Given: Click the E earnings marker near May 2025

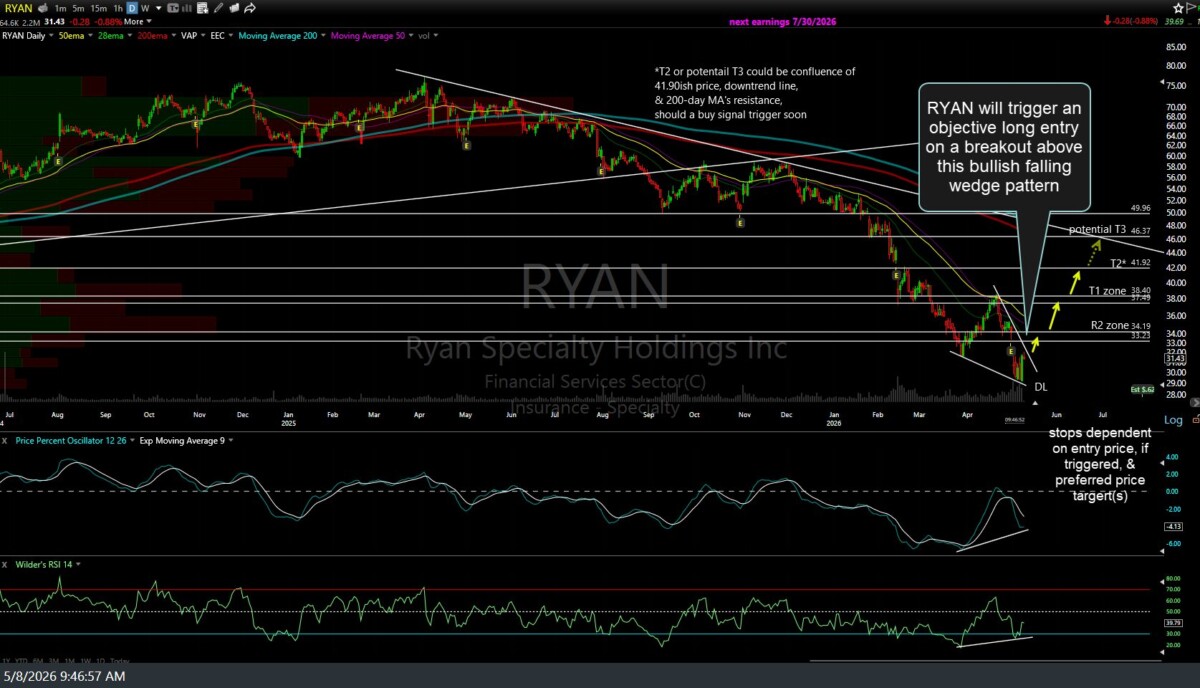Looking at the screenshot, I should pyautogui.click(x=467, y=146).
